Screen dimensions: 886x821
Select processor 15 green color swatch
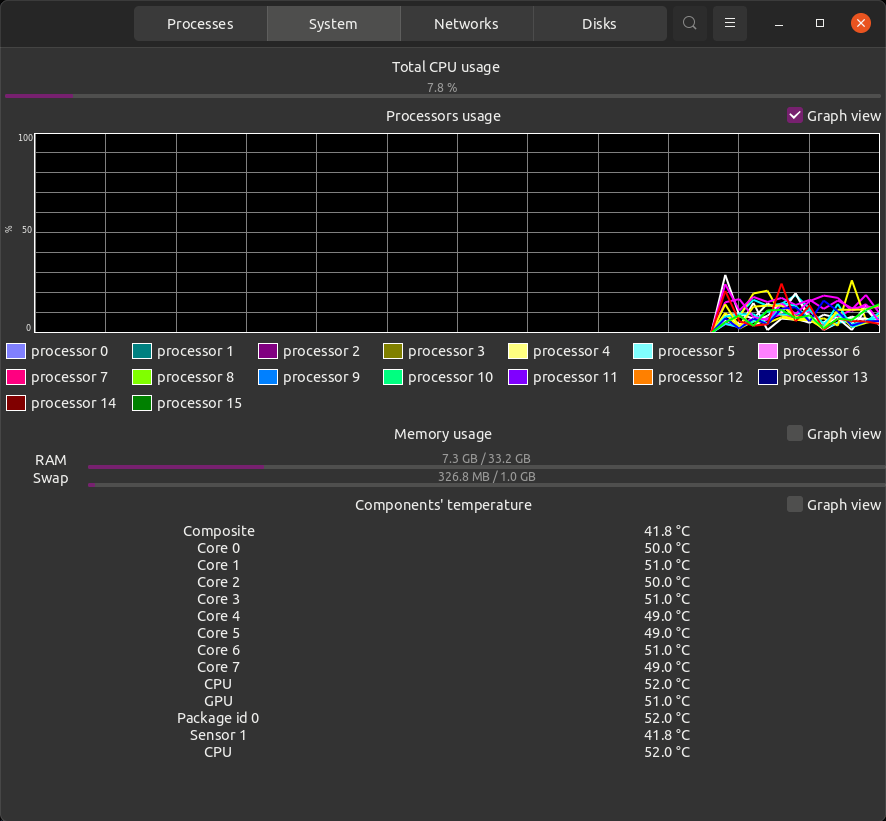pyautogui.click(x=142, y=403)
